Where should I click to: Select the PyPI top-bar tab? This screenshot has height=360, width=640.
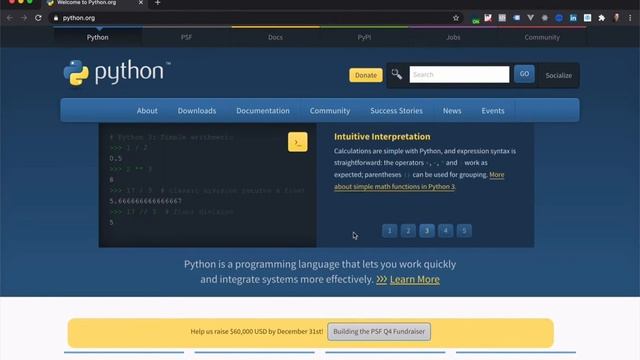click(x=364, y=37)
